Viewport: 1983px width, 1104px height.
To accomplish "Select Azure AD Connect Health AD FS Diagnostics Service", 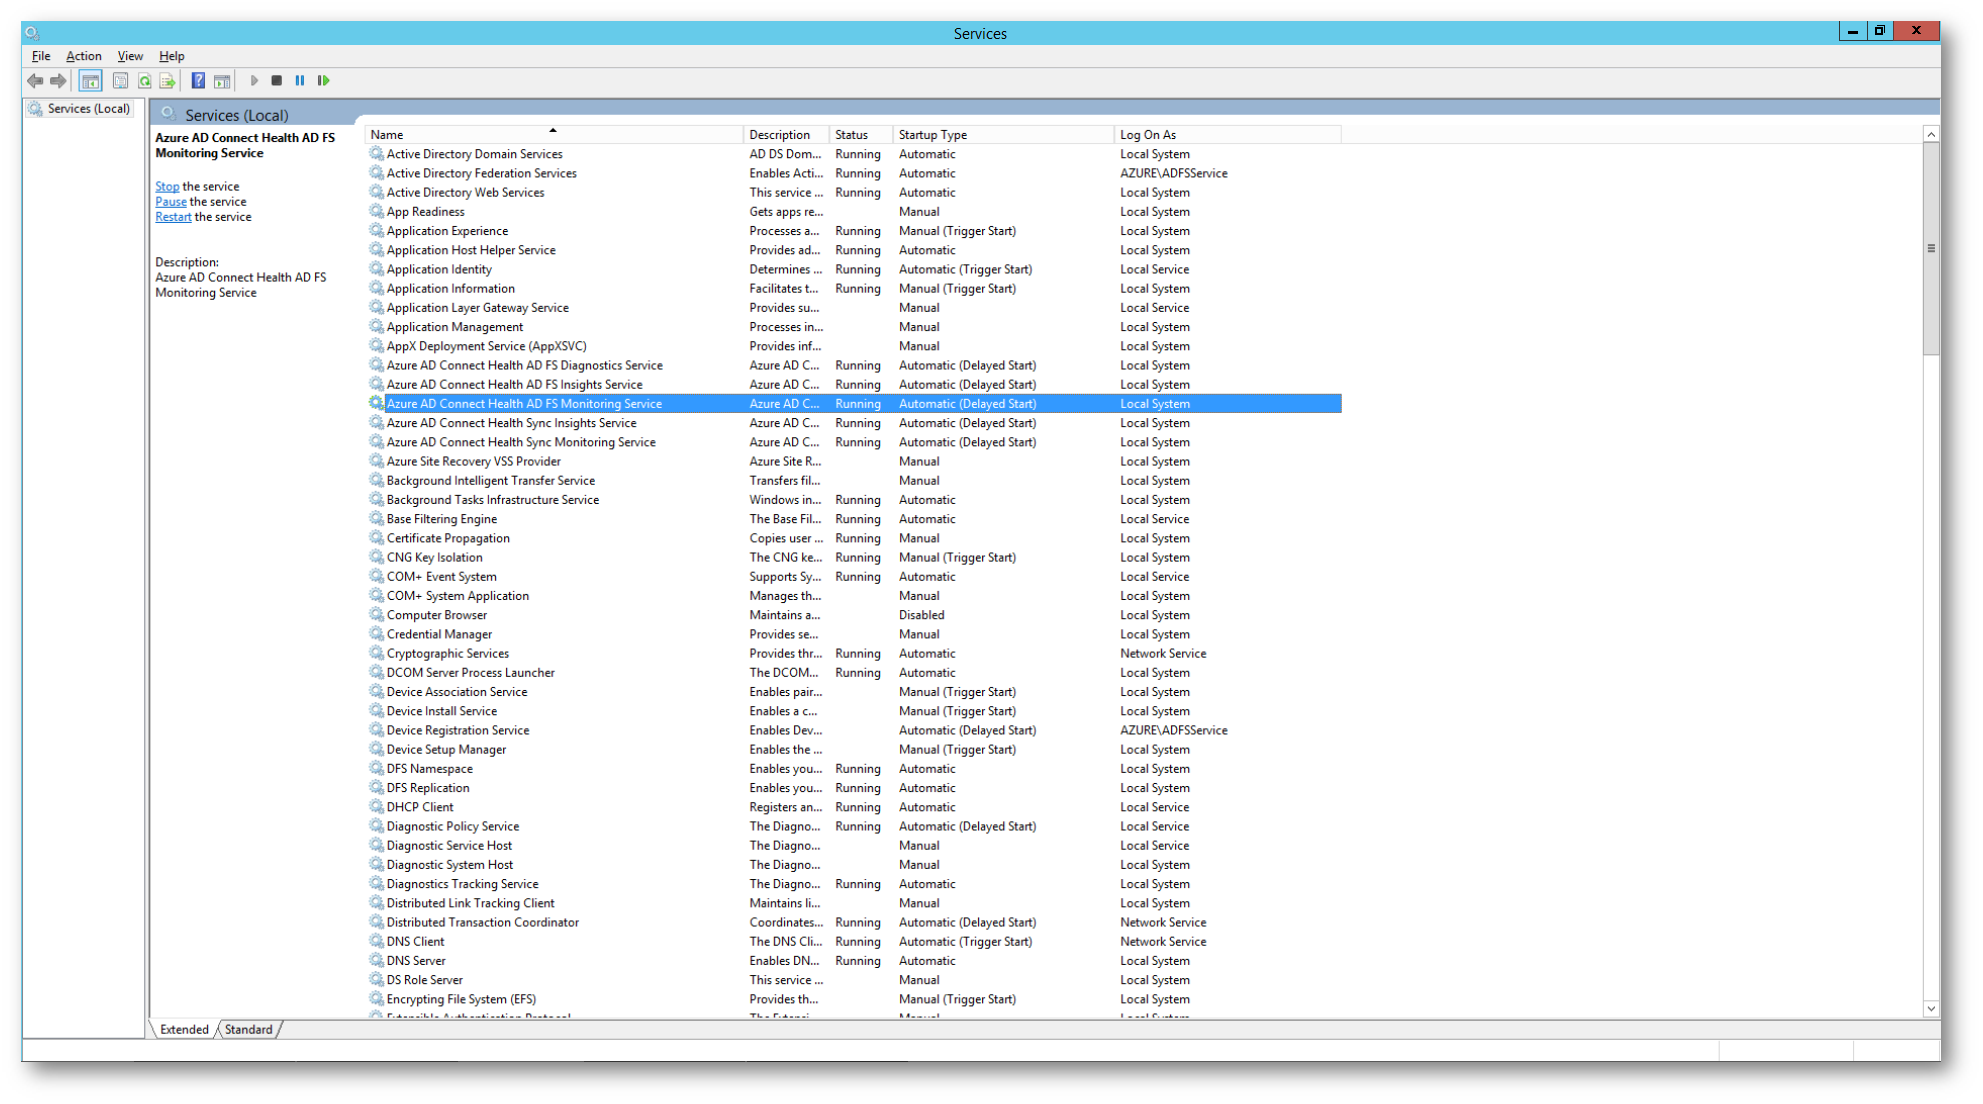I will (854, 365).
